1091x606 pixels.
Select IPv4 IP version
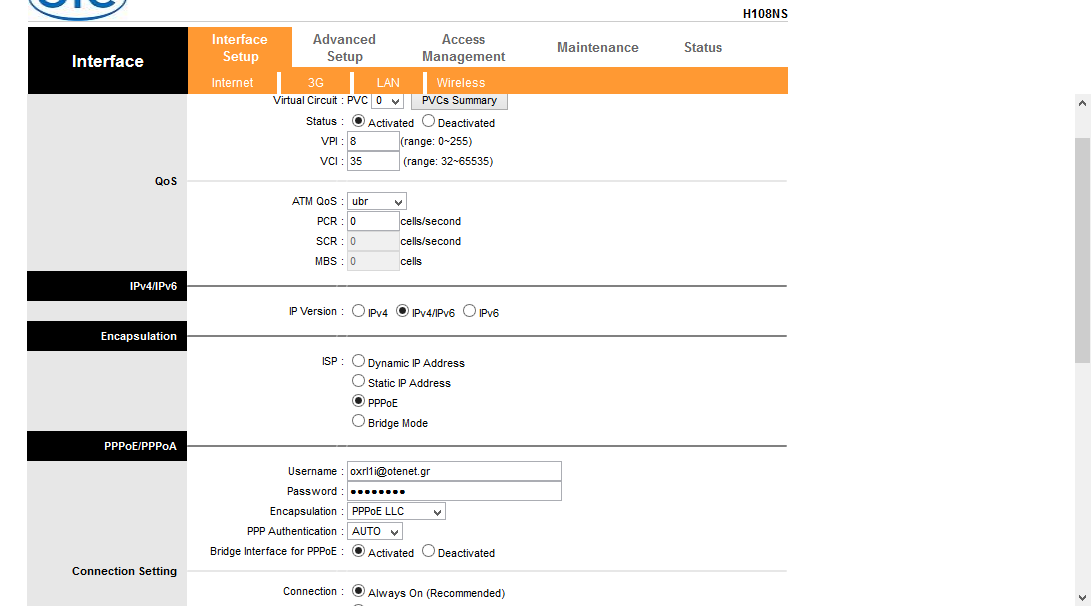coord(358,311)
